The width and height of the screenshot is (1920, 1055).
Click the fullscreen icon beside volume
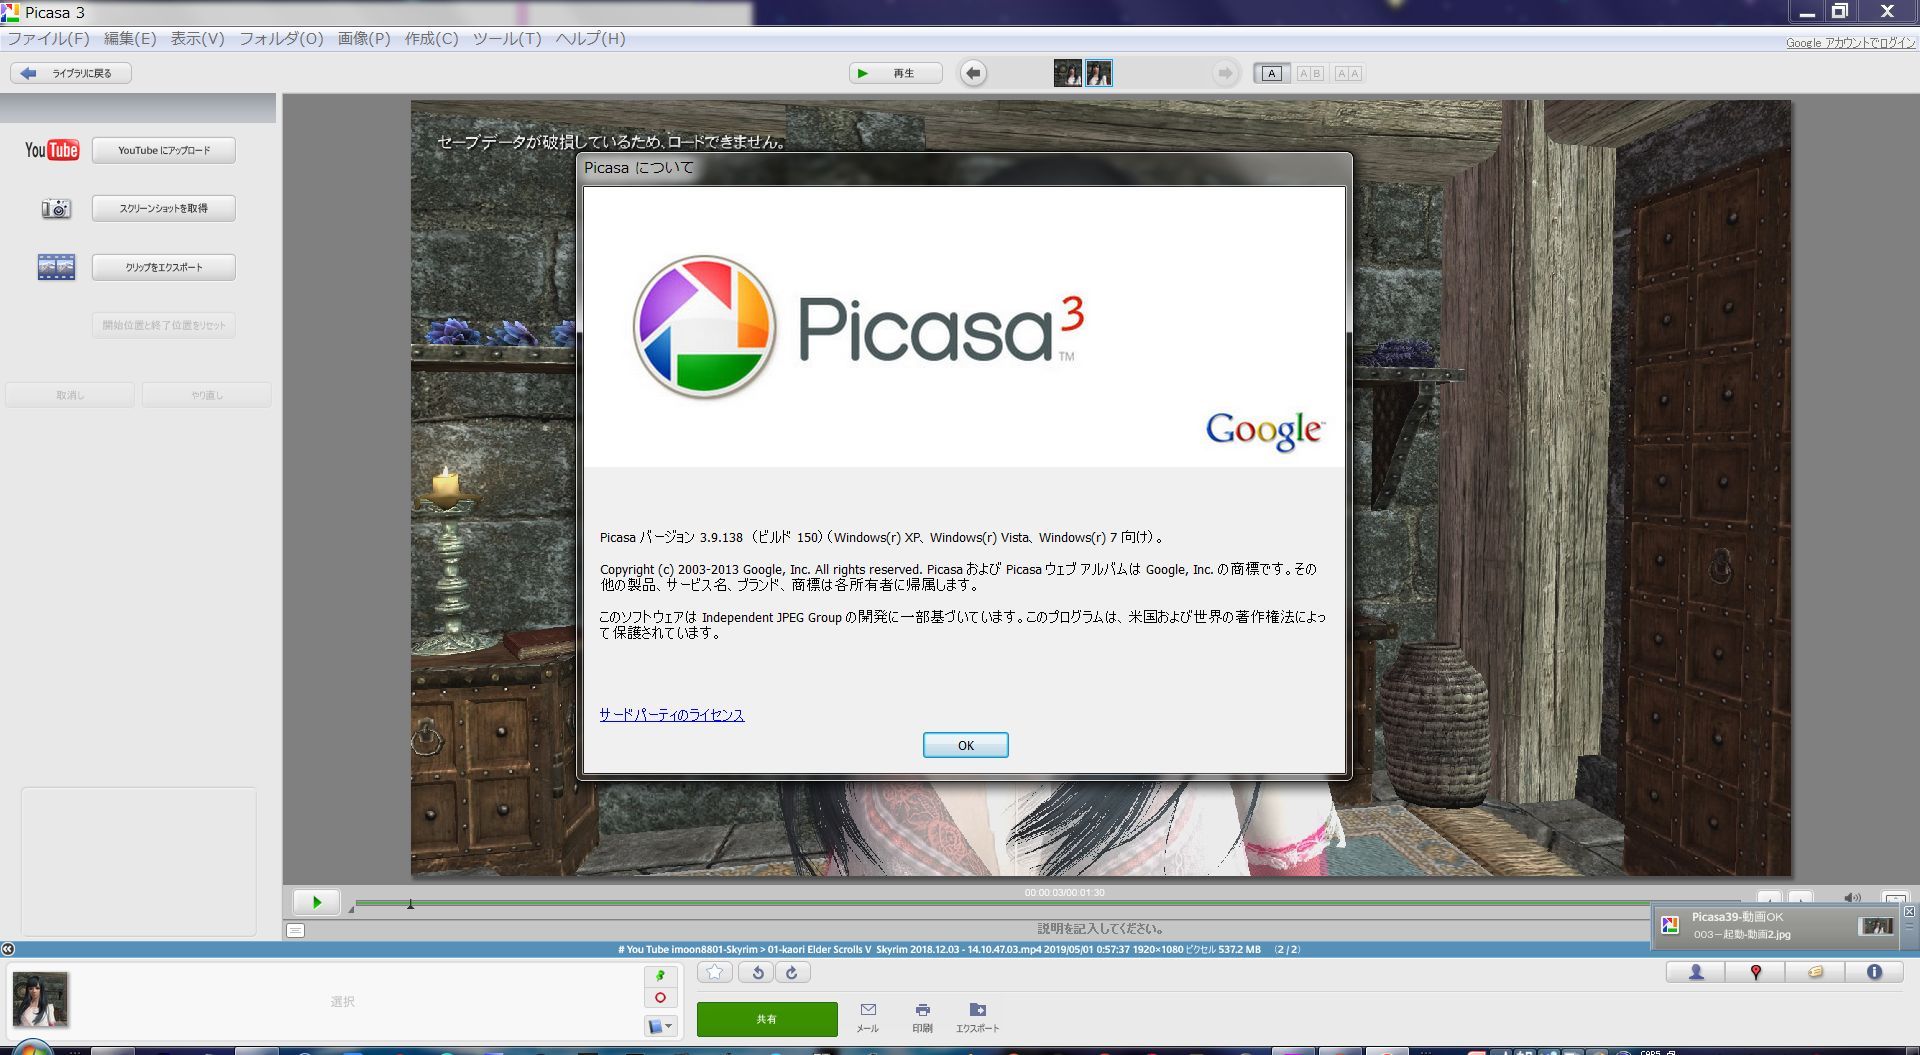pos(1895,899)
